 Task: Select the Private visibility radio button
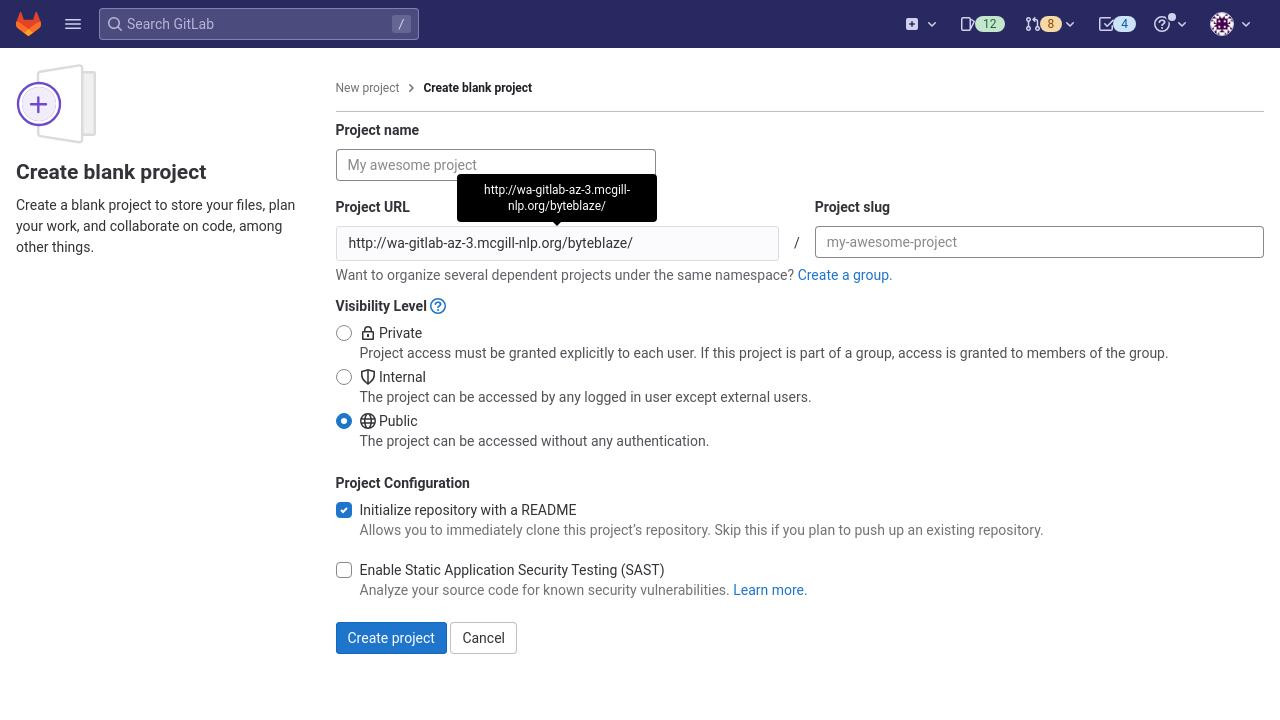(x=344, y=333)
